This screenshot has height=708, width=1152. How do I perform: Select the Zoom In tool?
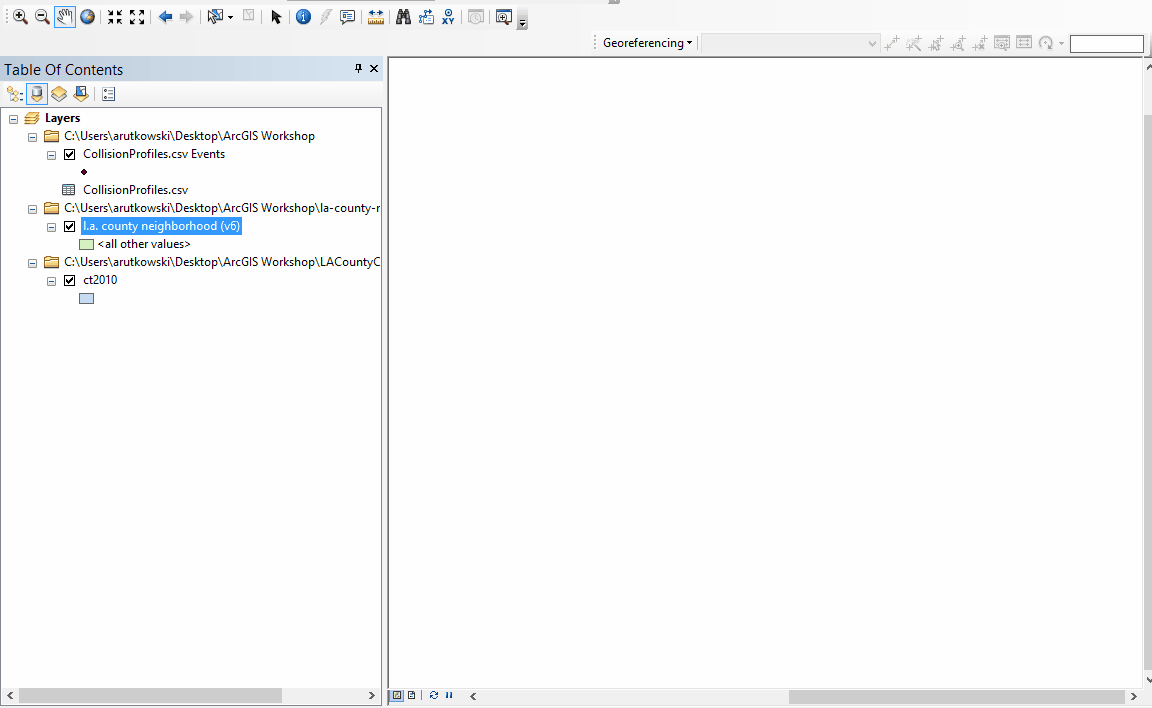click(20, 17)
